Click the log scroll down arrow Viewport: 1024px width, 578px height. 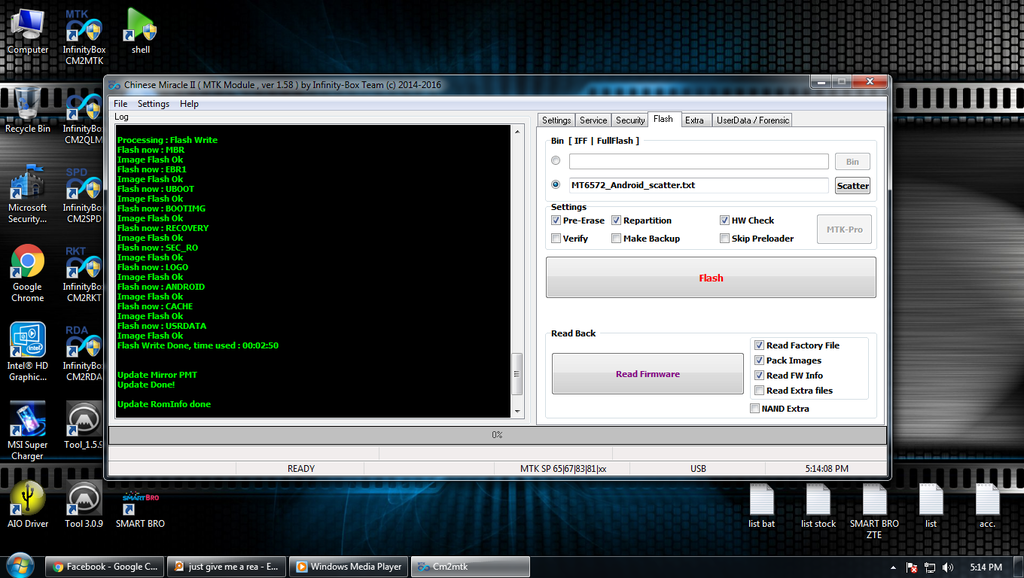(x=517, y=411)
